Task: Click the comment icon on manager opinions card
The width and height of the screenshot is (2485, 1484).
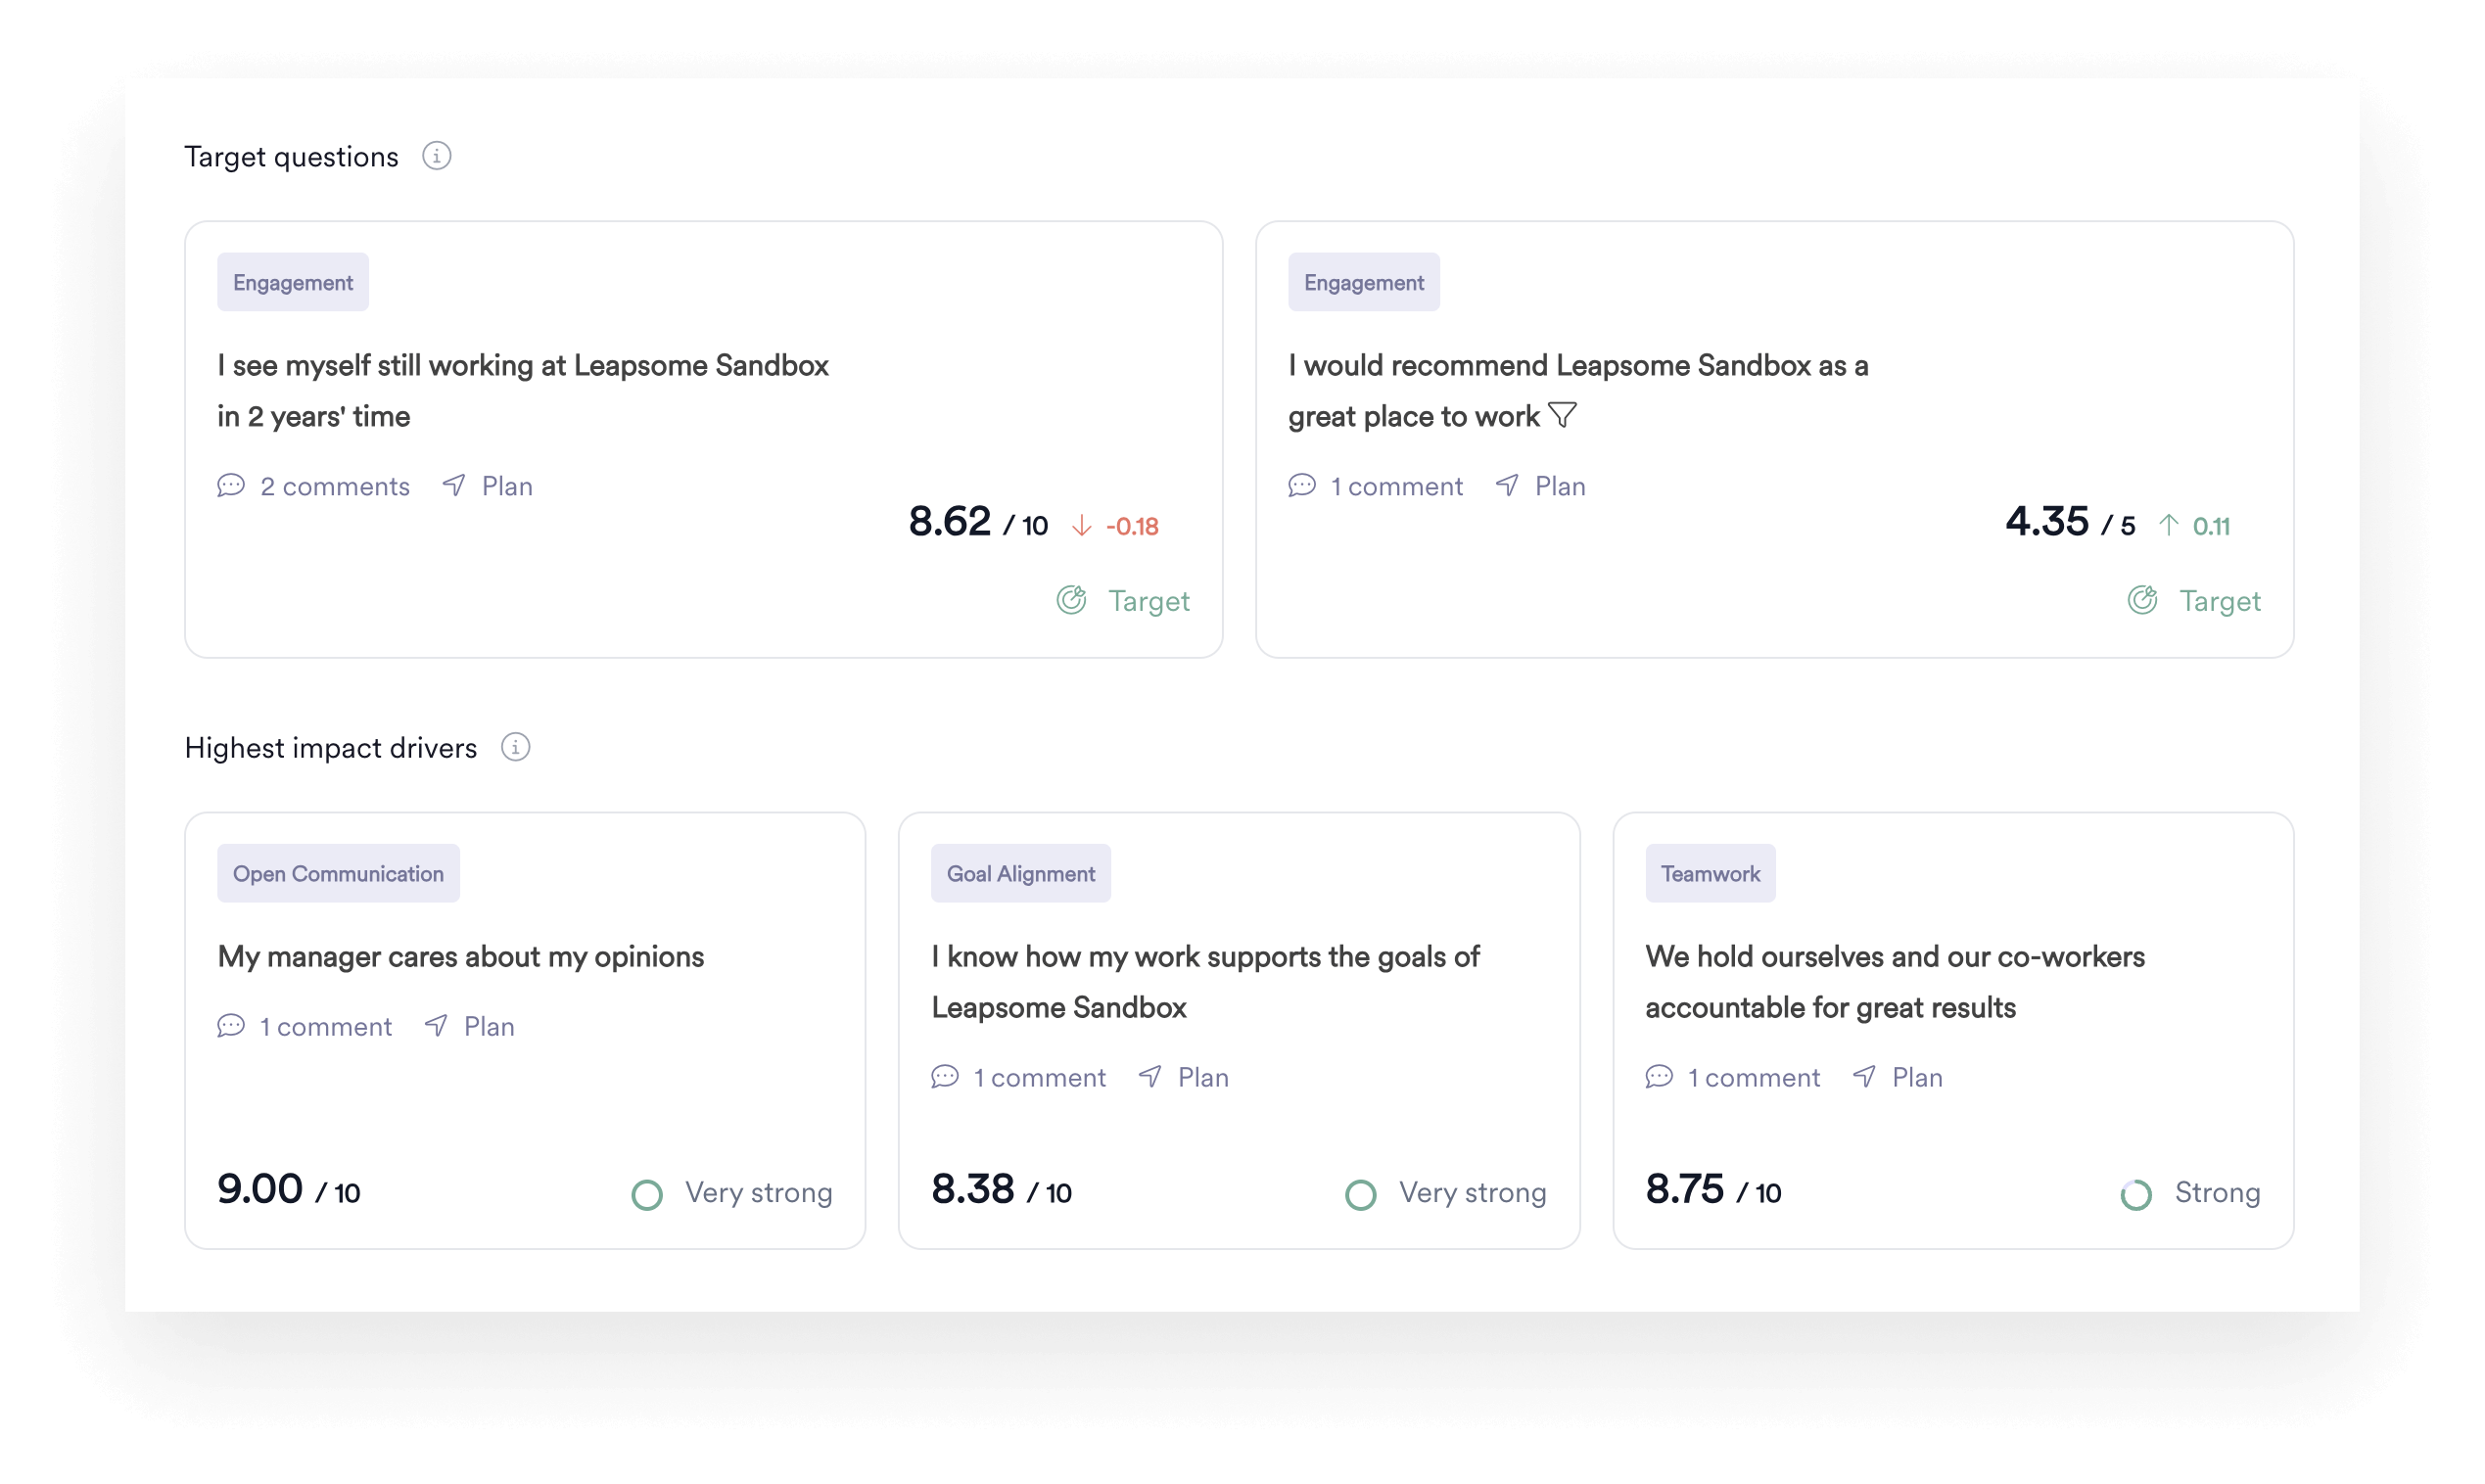Action: [229, 1025]
